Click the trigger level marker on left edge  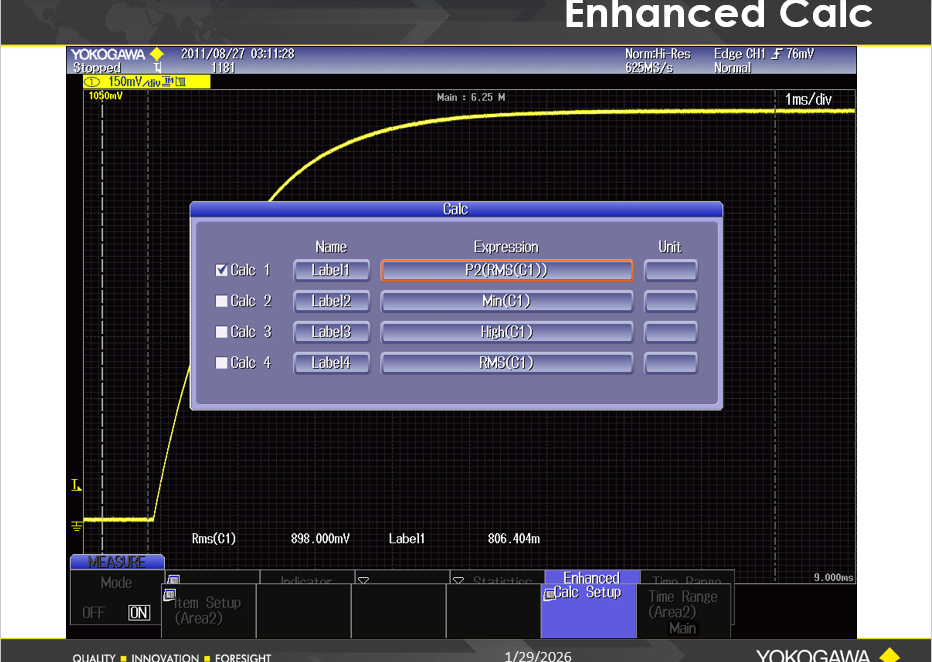tap(76, 486)
